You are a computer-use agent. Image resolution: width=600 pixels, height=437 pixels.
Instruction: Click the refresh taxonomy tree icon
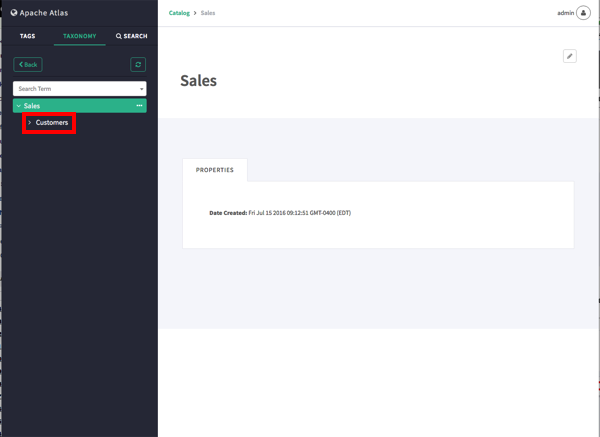(139, 64)
